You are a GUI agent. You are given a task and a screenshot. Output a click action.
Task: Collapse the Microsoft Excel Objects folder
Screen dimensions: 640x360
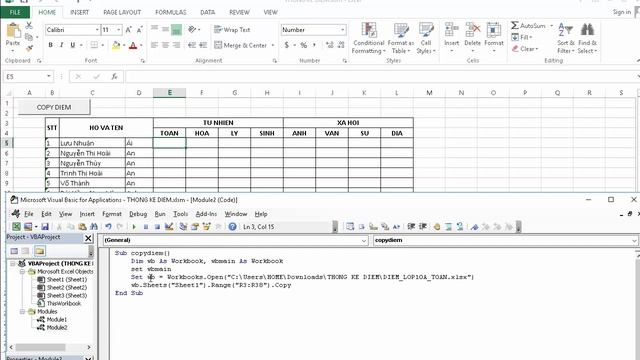(x=23, y=271)
